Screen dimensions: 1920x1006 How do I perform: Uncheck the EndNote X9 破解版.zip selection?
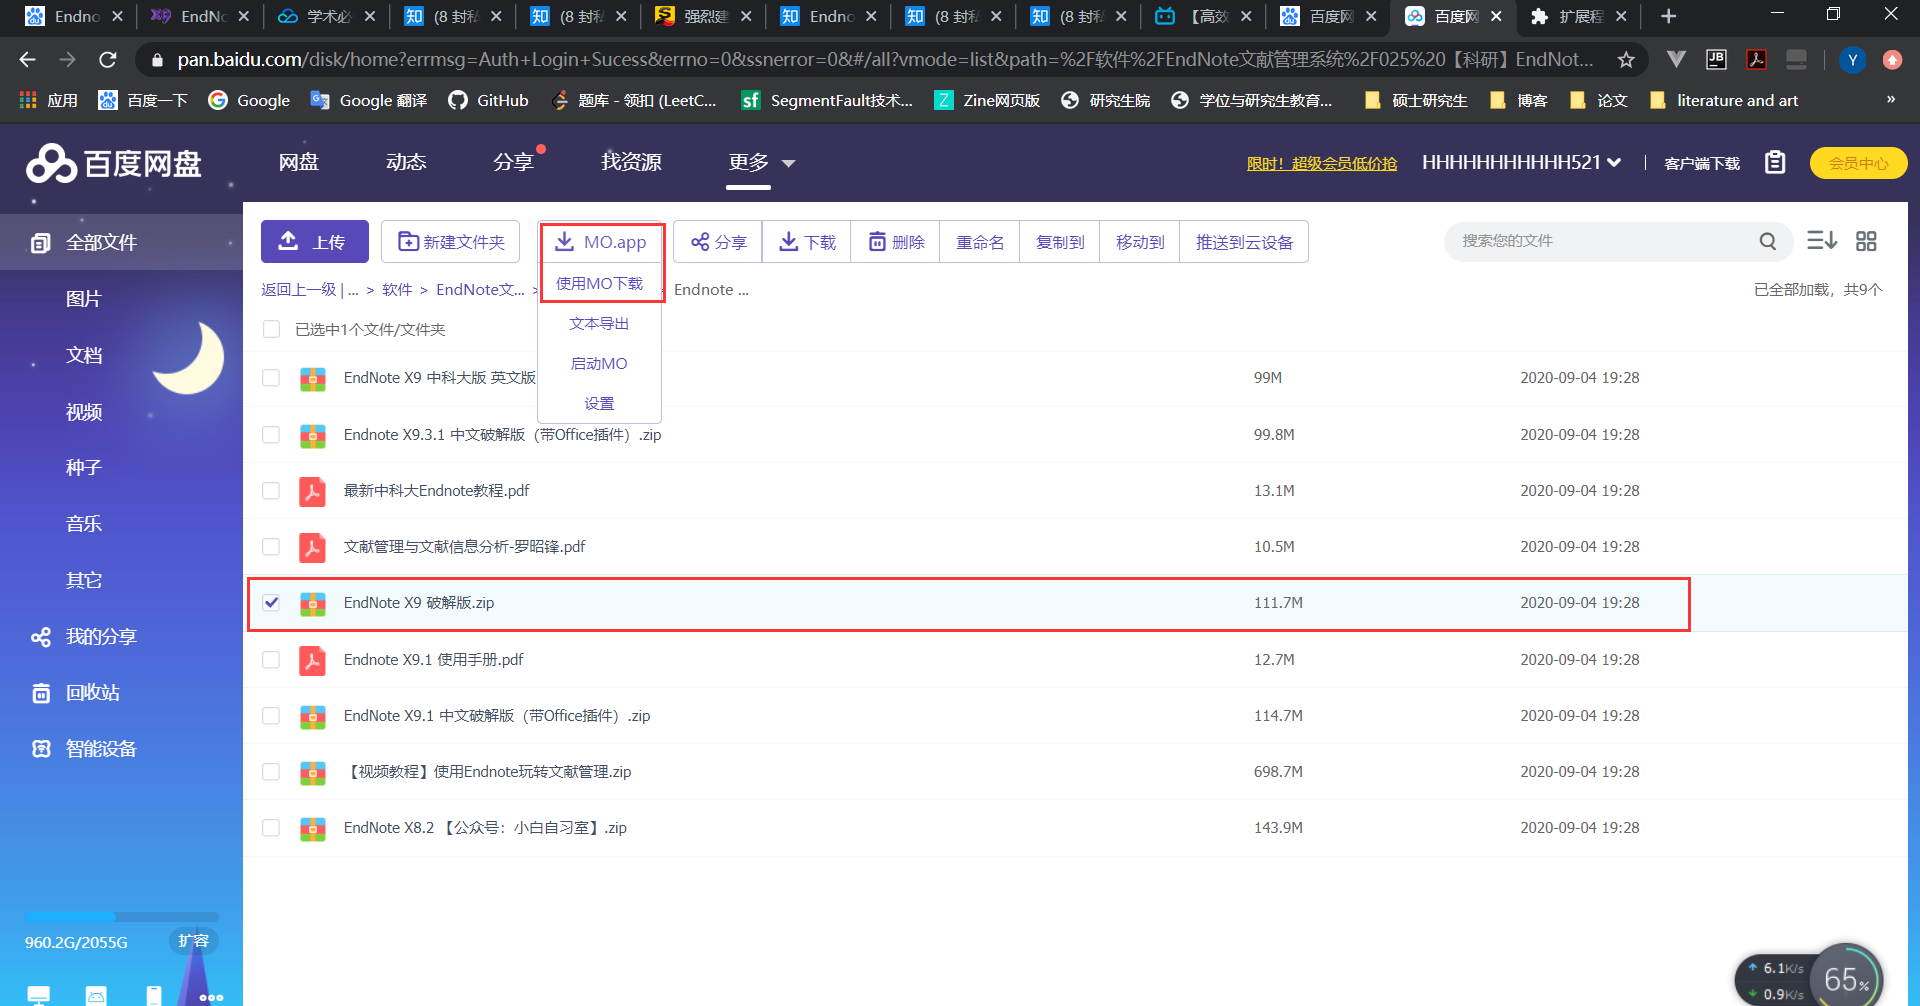[271, 602]
